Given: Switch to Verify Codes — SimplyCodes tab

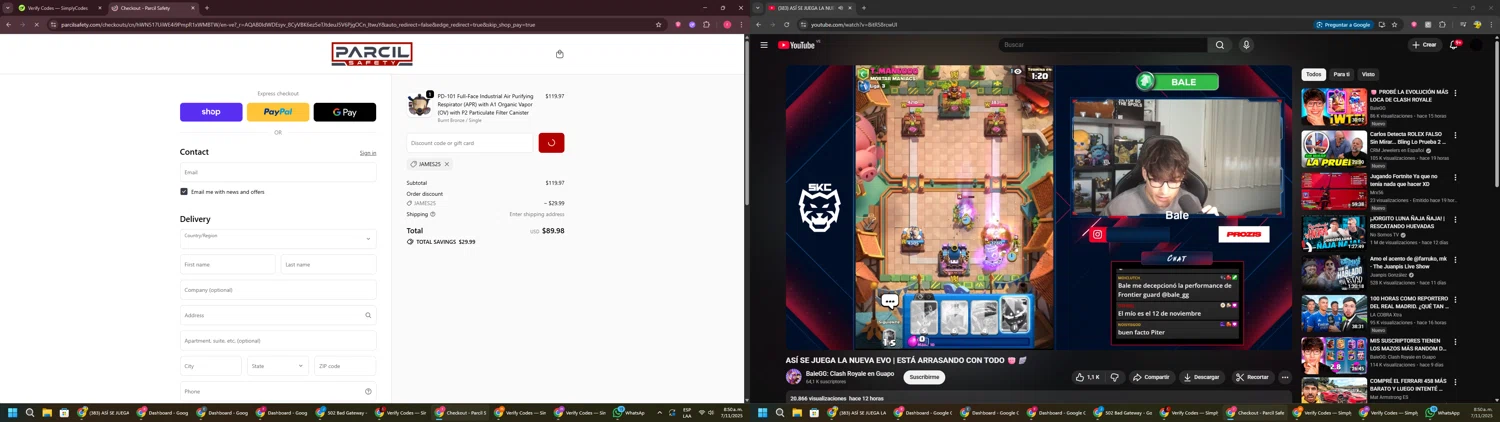Looking at the screenshot, I should 58,8.
